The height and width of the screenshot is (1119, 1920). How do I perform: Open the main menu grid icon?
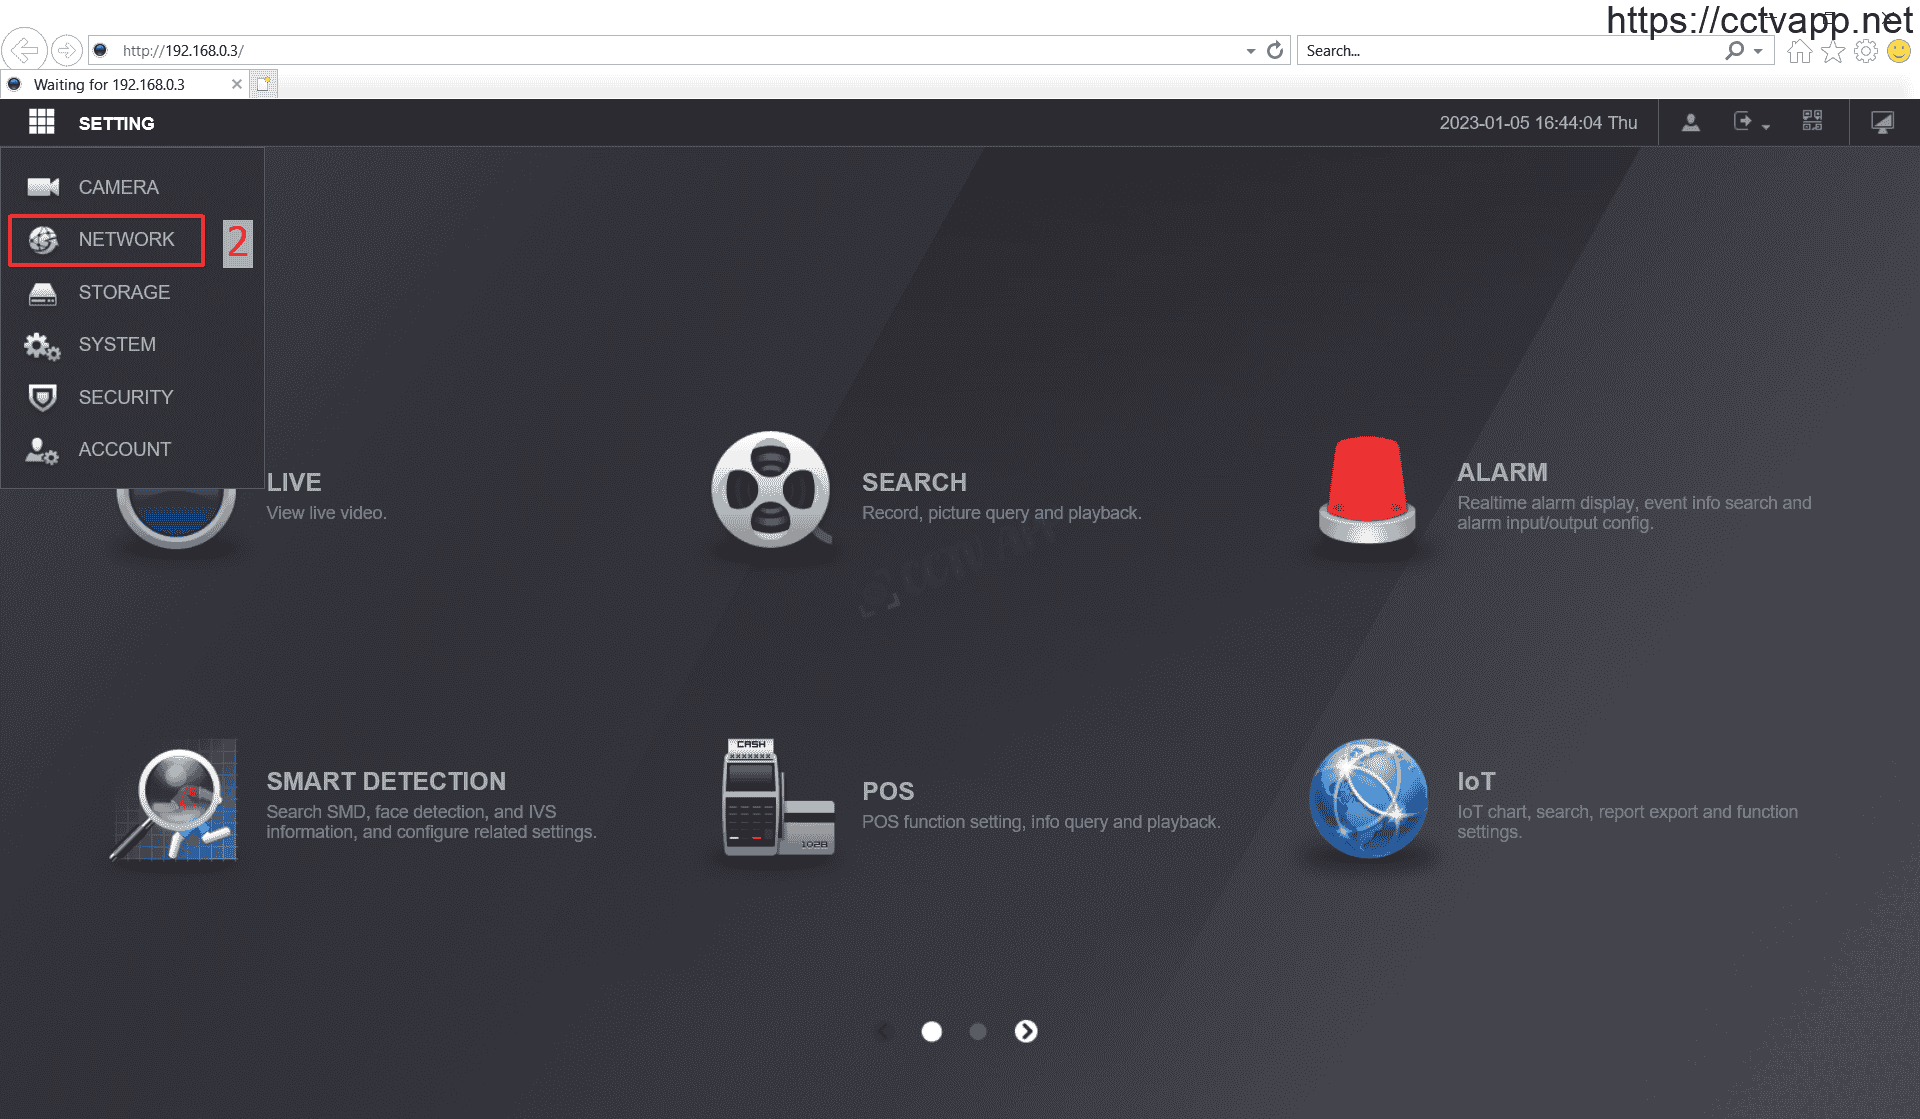click(x=41, y=122)
